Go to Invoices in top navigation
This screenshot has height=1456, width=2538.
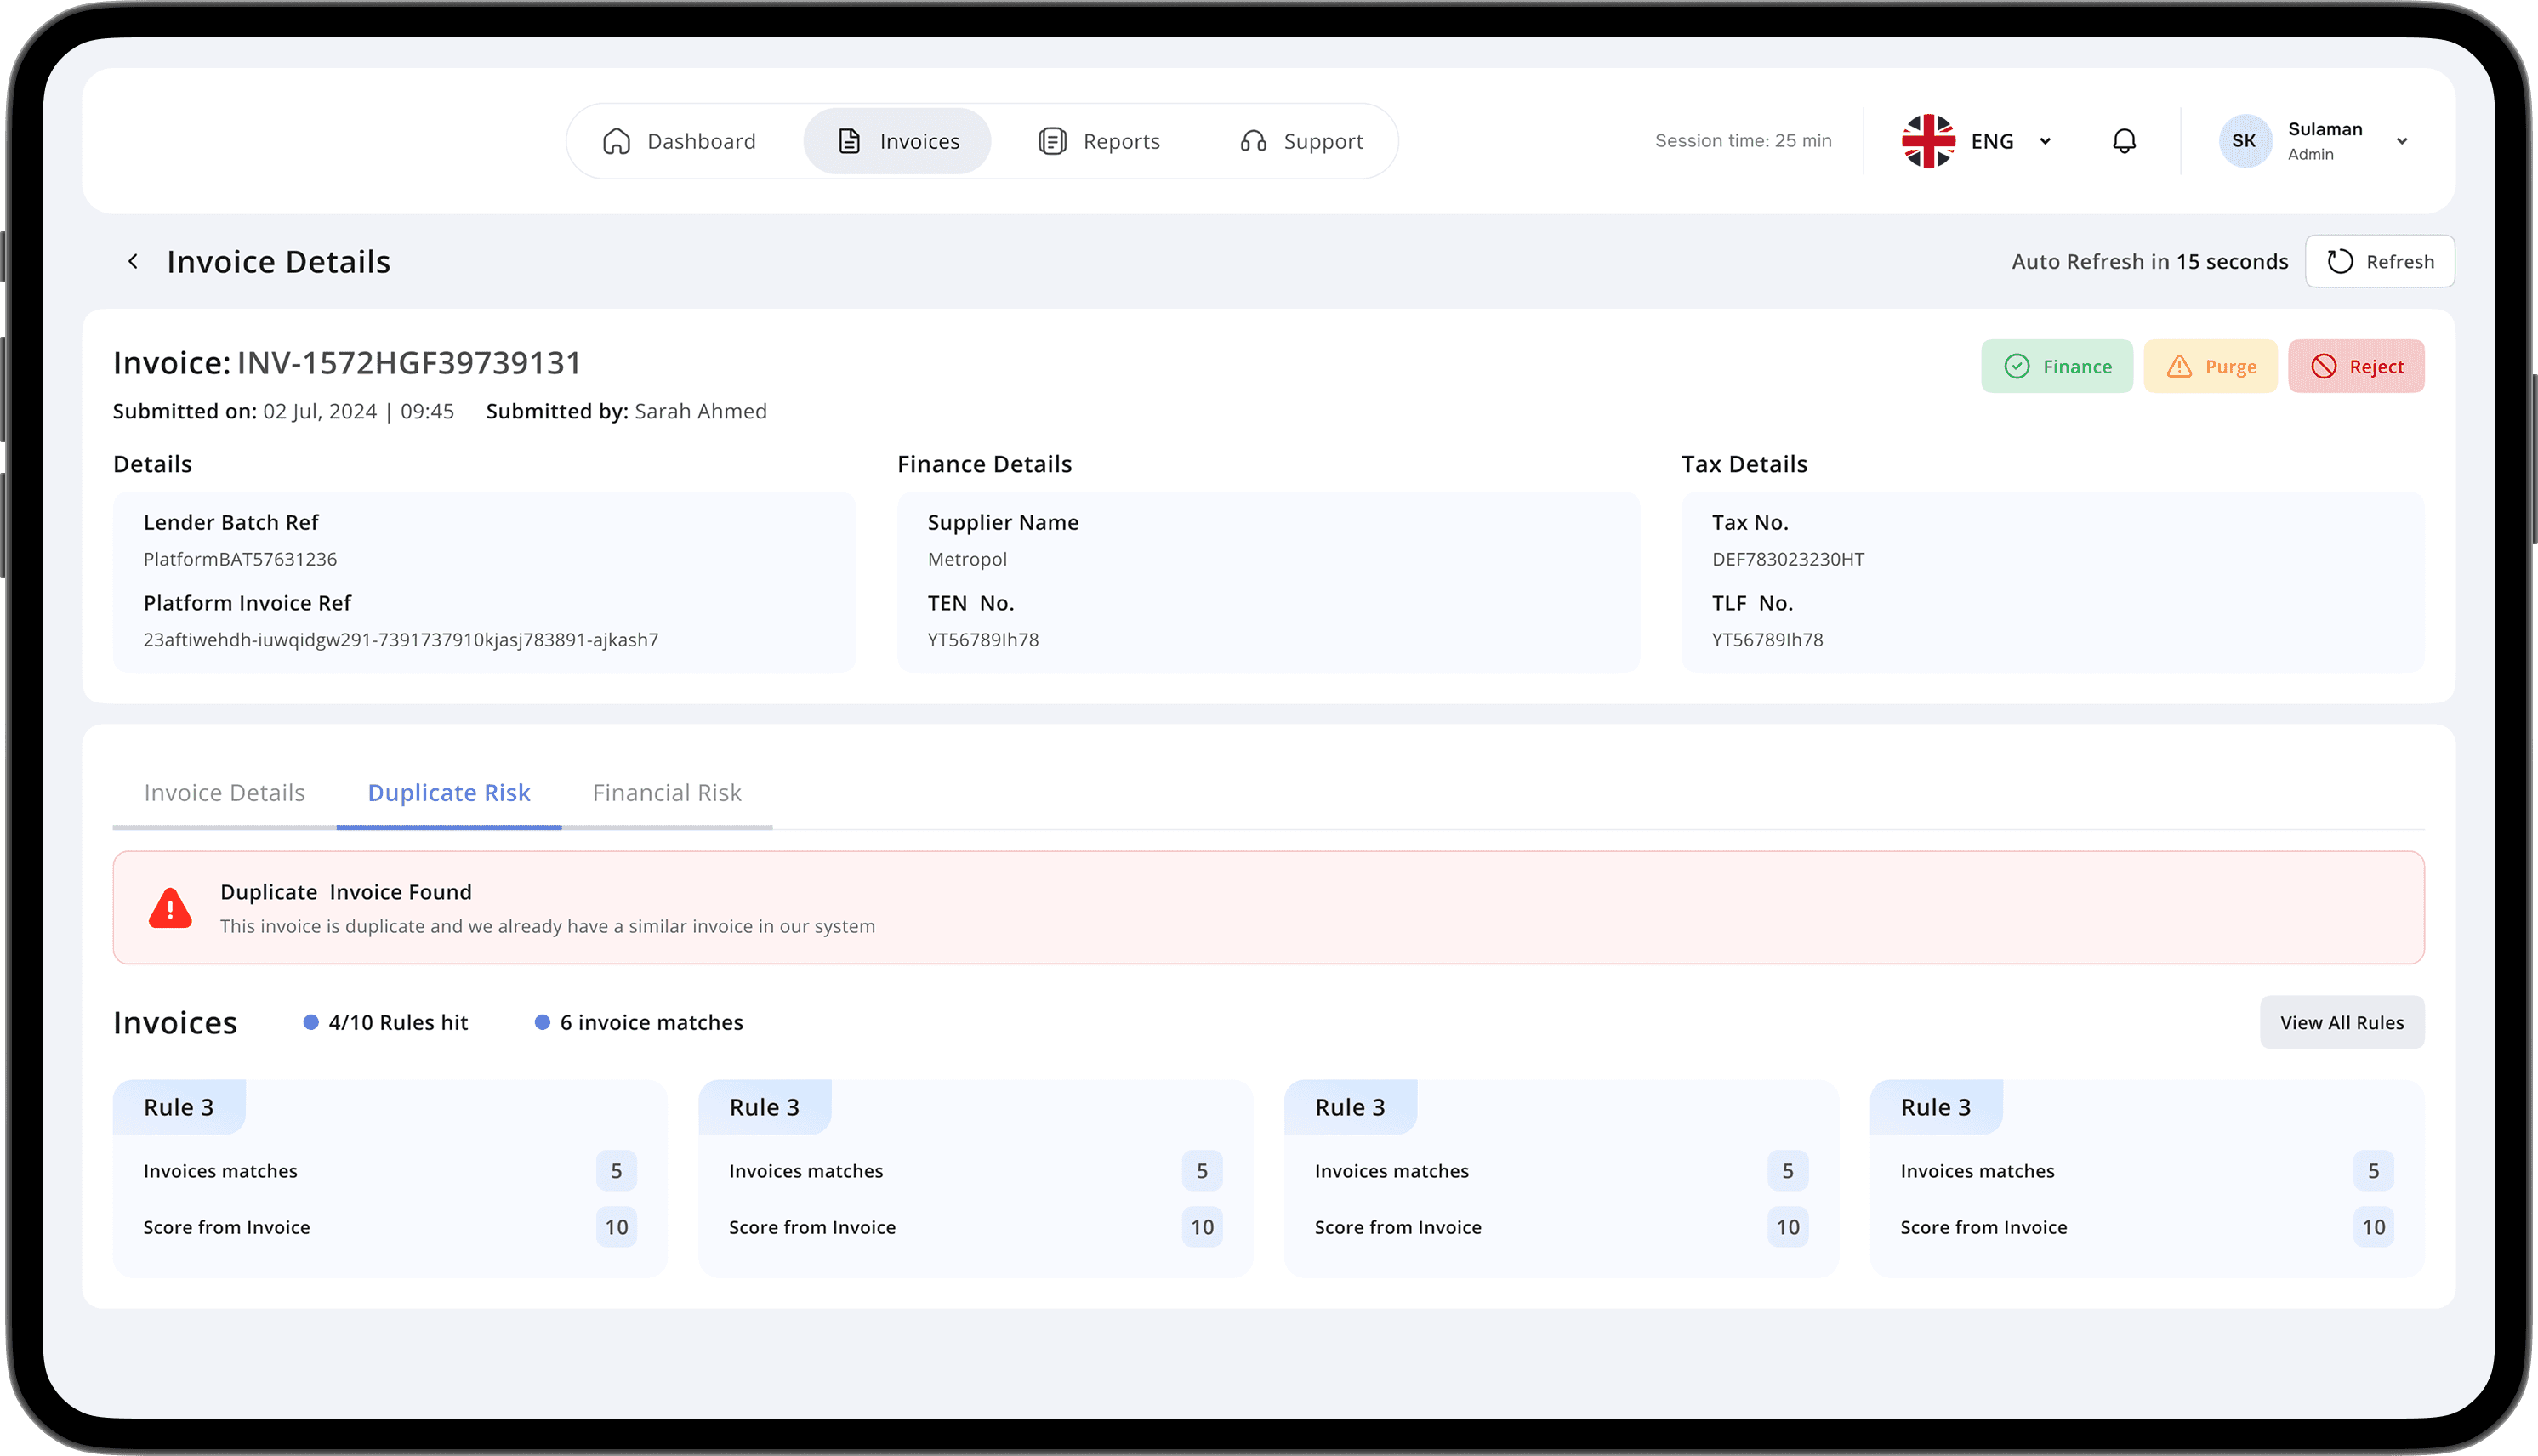coord(897,141)
